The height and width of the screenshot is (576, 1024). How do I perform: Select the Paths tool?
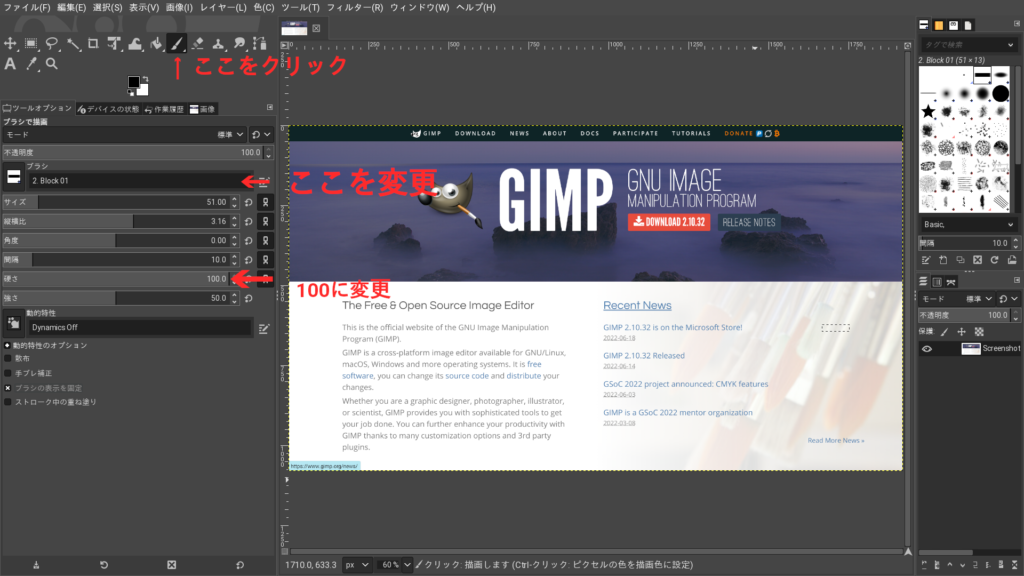(260, 44)
